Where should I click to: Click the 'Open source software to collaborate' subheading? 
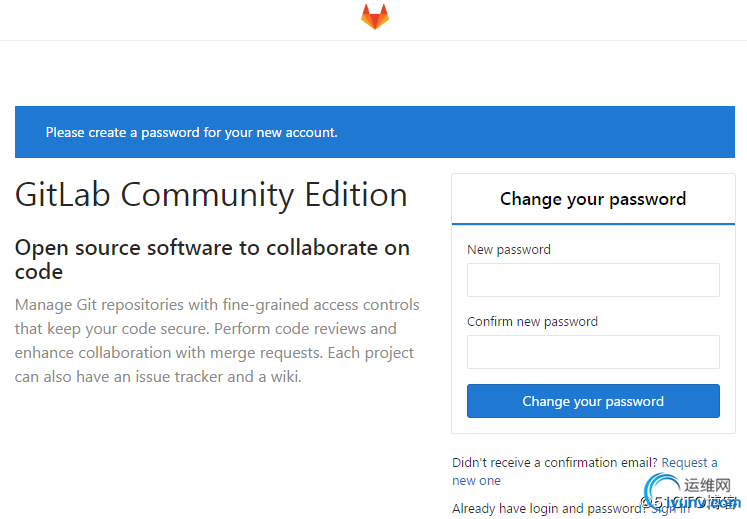[212, 259]
